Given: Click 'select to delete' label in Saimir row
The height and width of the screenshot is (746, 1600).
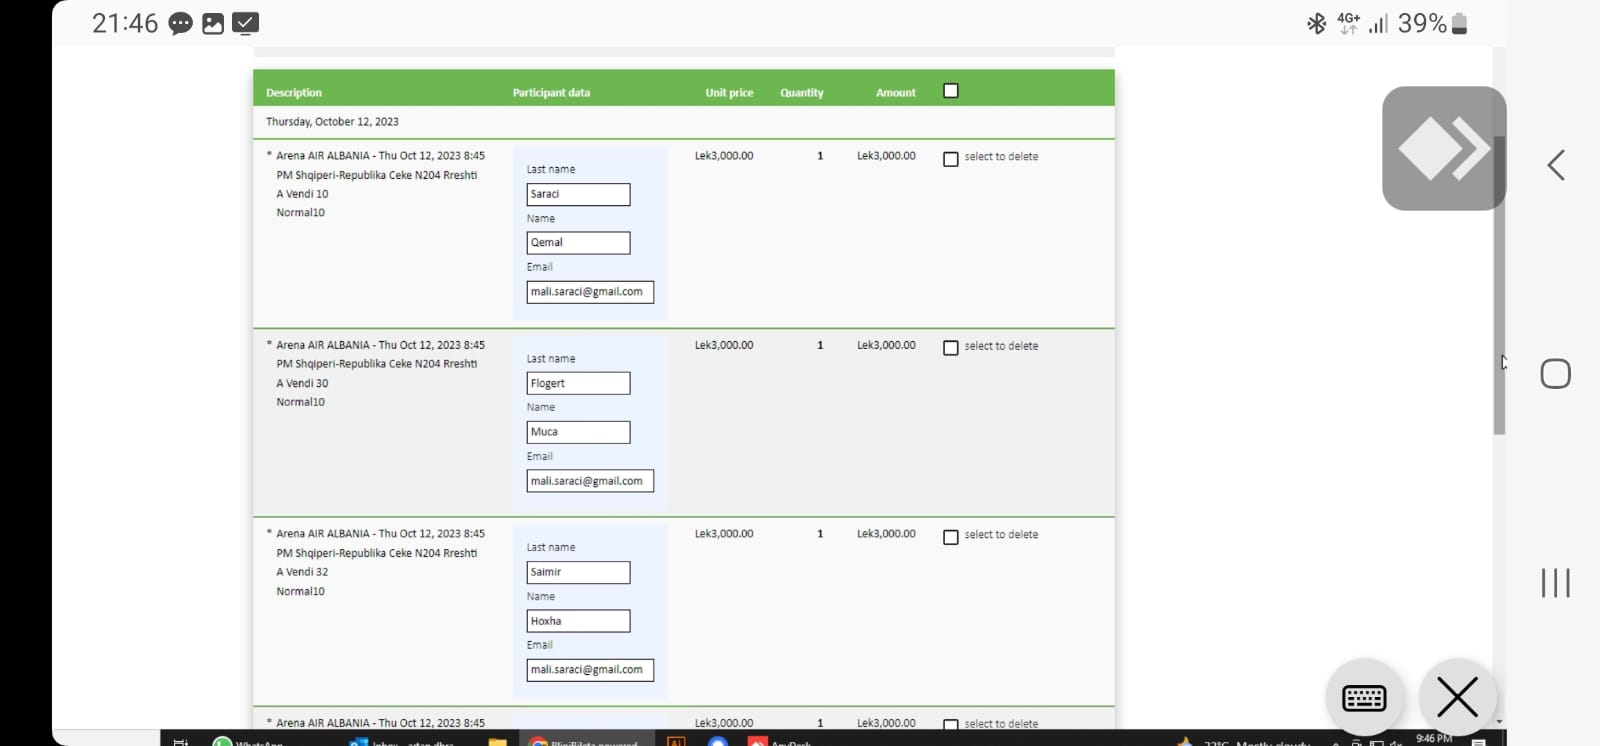Looking at the screenshot, I should (1001, 535).
